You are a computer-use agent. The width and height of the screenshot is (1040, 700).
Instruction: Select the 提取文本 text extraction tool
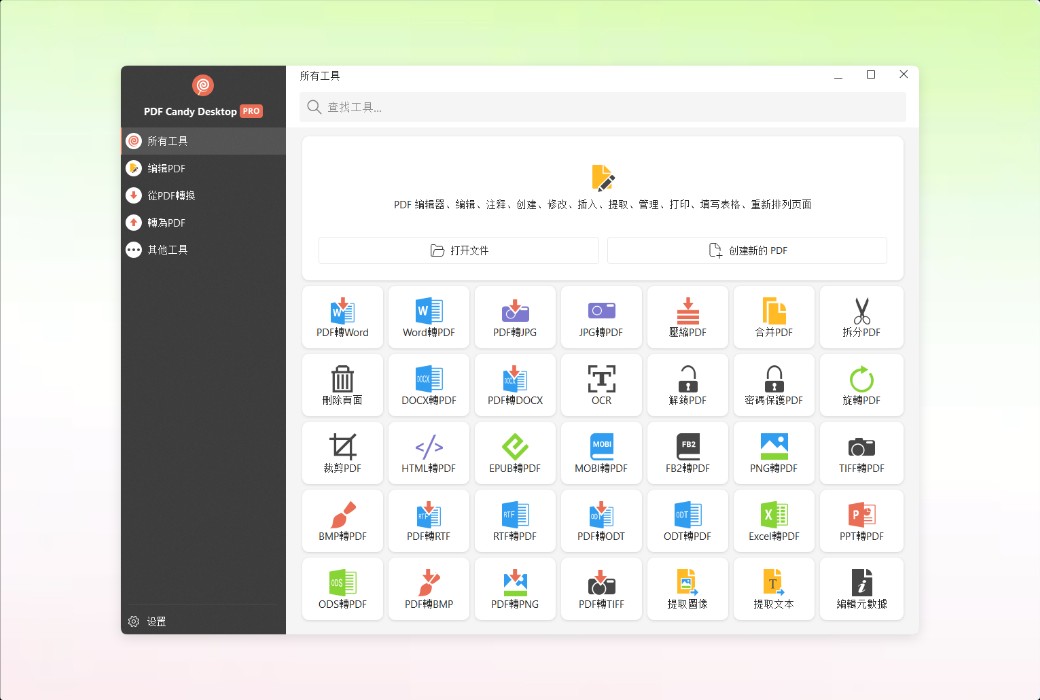(774, 589)
